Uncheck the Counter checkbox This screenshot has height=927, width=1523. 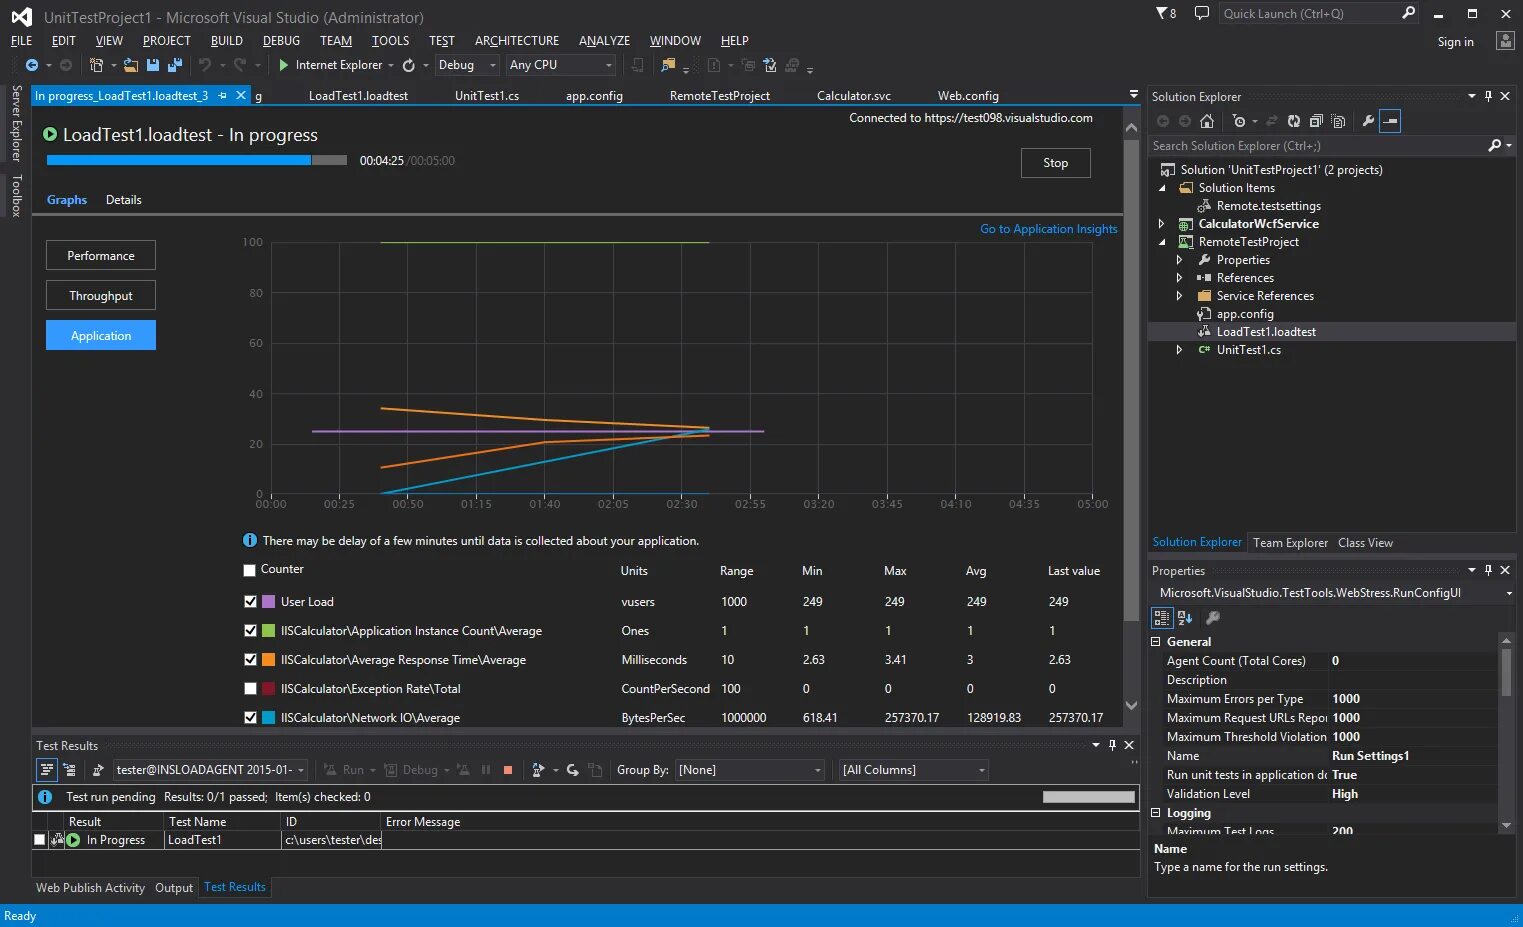pos(249,570)
